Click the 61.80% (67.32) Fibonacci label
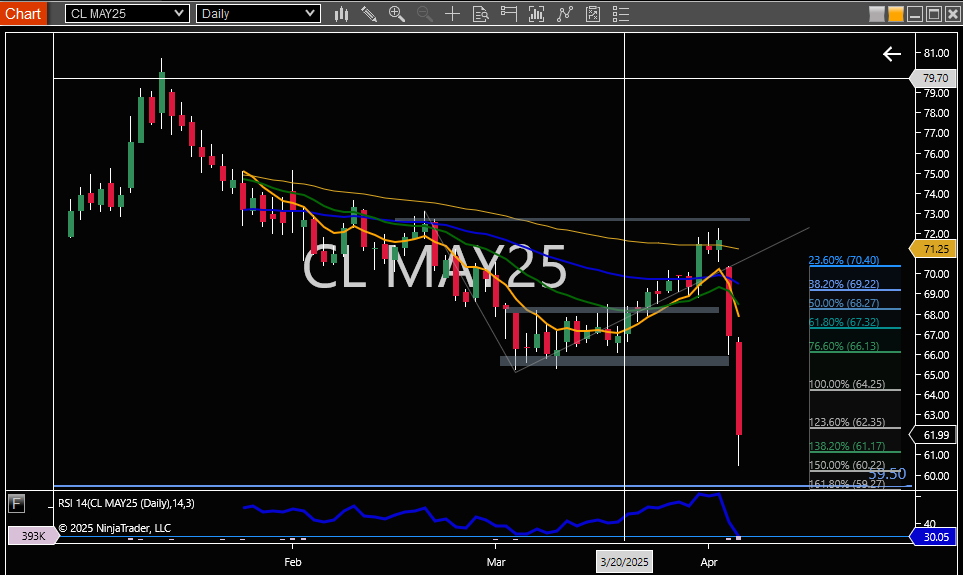 click(x=844, y=322)
